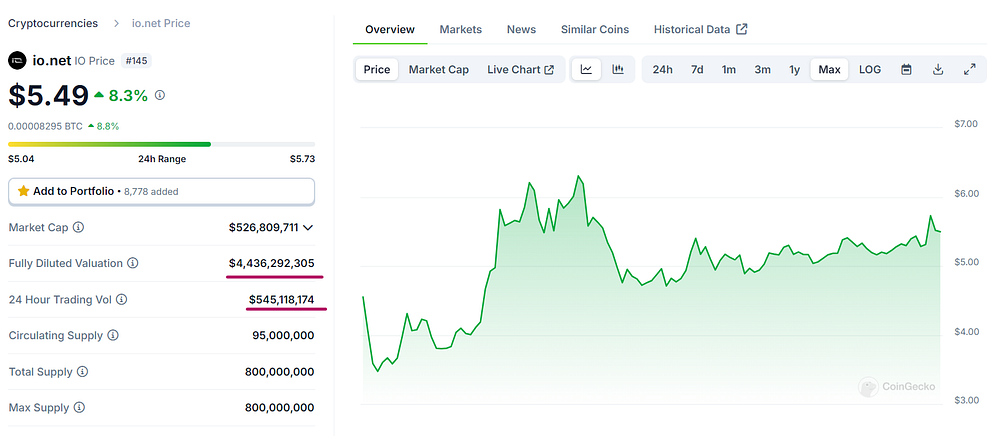This screenshot has height=436, width=1000.
Task: Click the star Add to Portfolio button
Action: point(161,191)
